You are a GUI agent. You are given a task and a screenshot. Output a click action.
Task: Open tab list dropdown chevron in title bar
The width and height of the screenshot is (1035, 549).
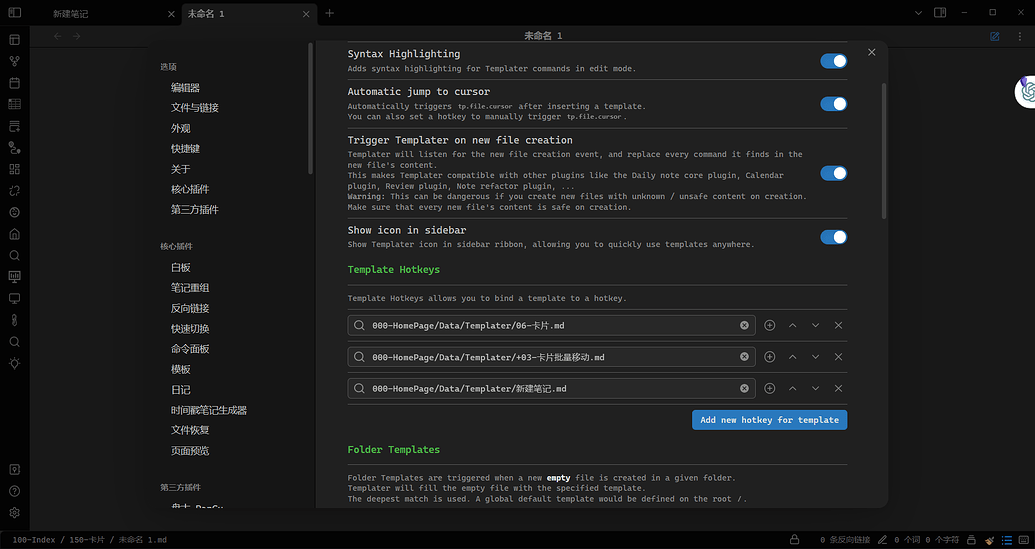pyautogui.click(x=918, y=13)
